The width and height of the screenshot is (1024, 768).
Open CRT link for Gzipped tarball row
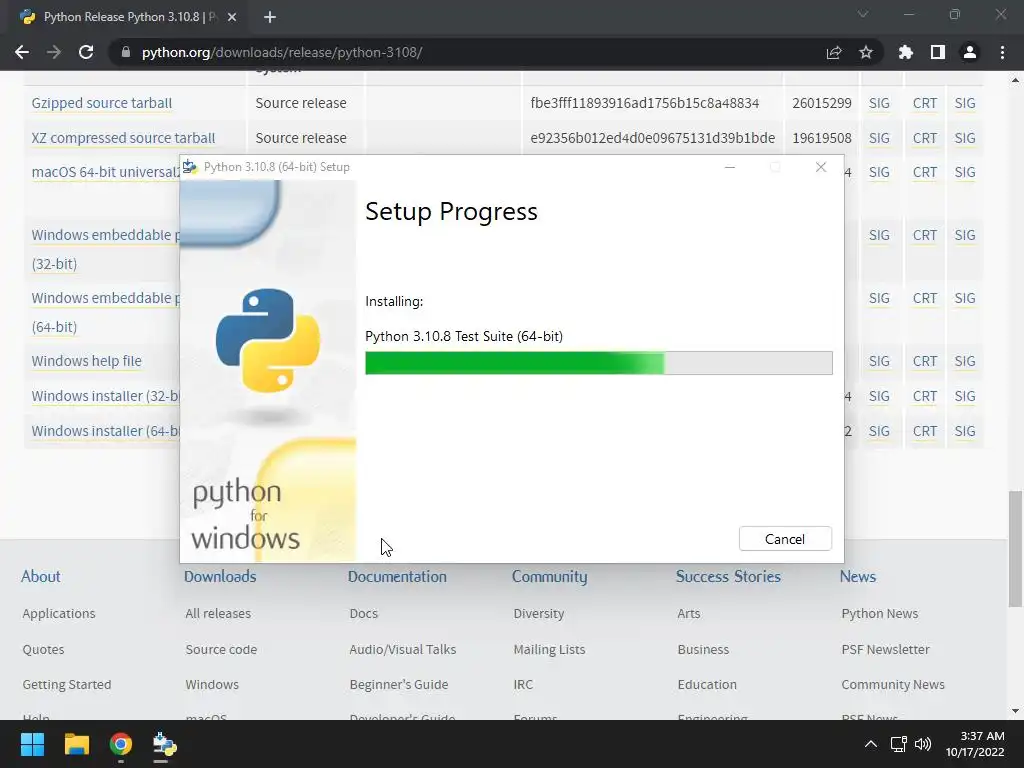tap(925, 103)
